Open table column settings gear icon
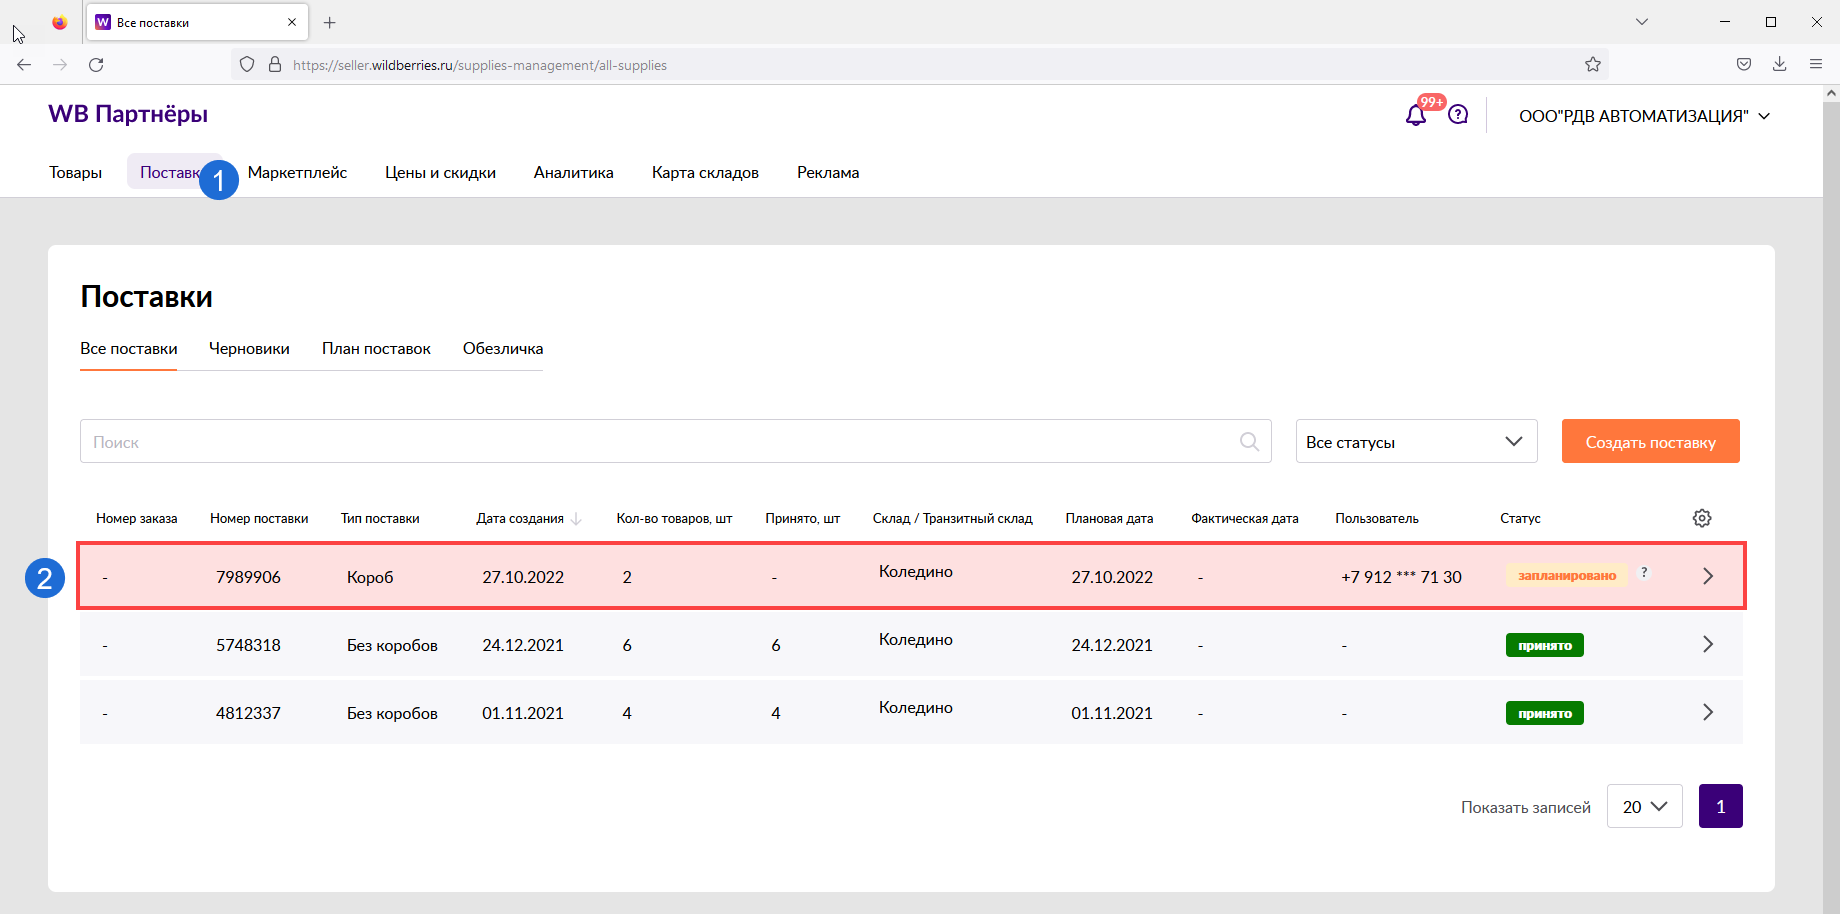The image size is (1840, 914). click(1701, 518)
